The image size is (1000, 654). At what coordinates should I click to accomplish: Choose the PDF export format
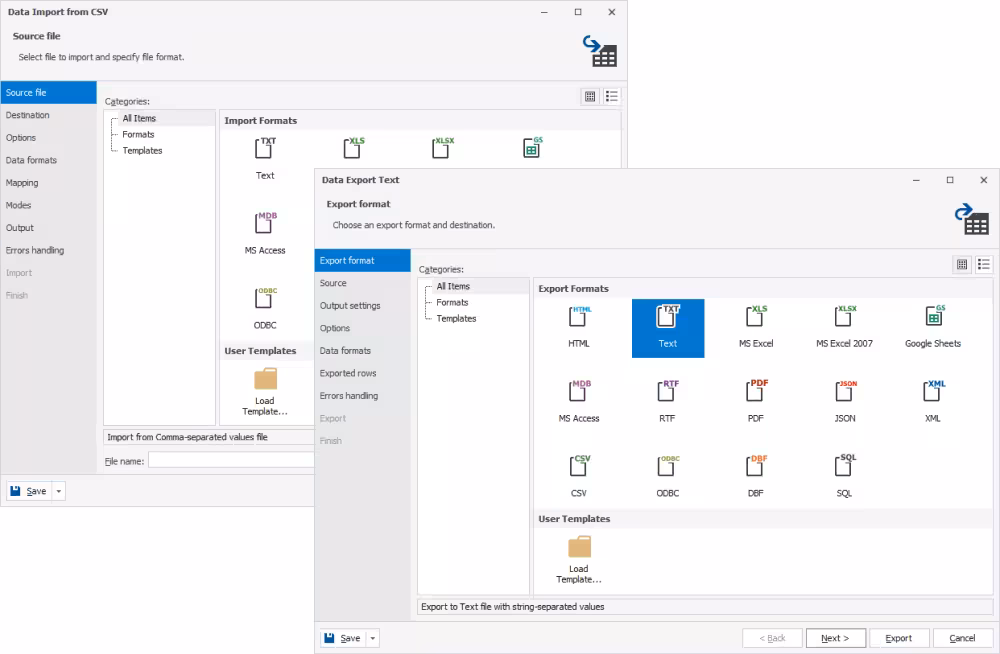point(756,402)
